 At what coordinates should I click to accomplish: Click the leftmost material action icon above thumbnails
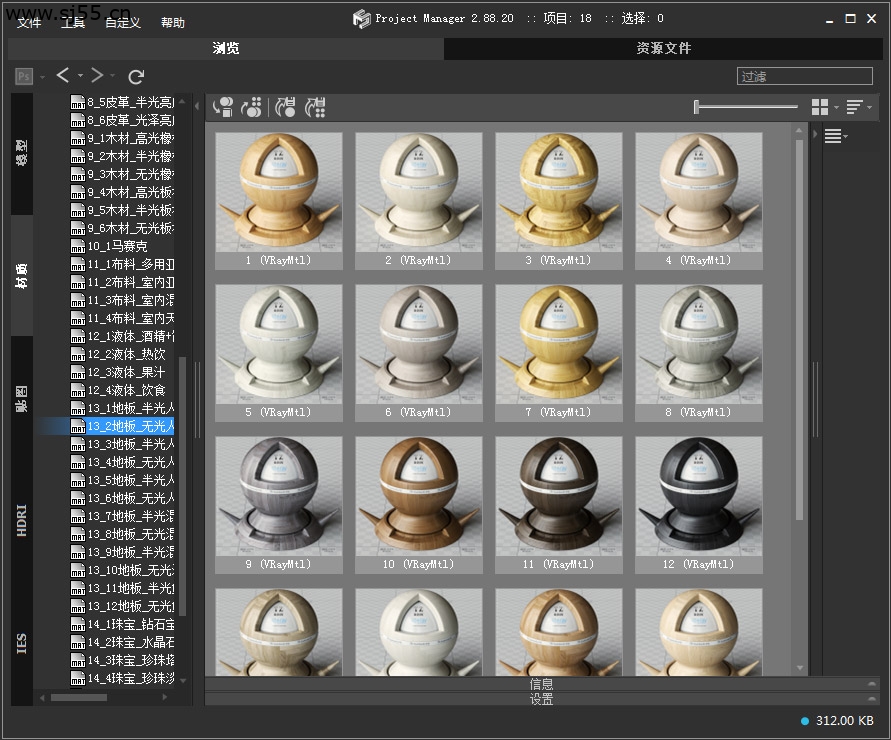(x=224, y=107)
